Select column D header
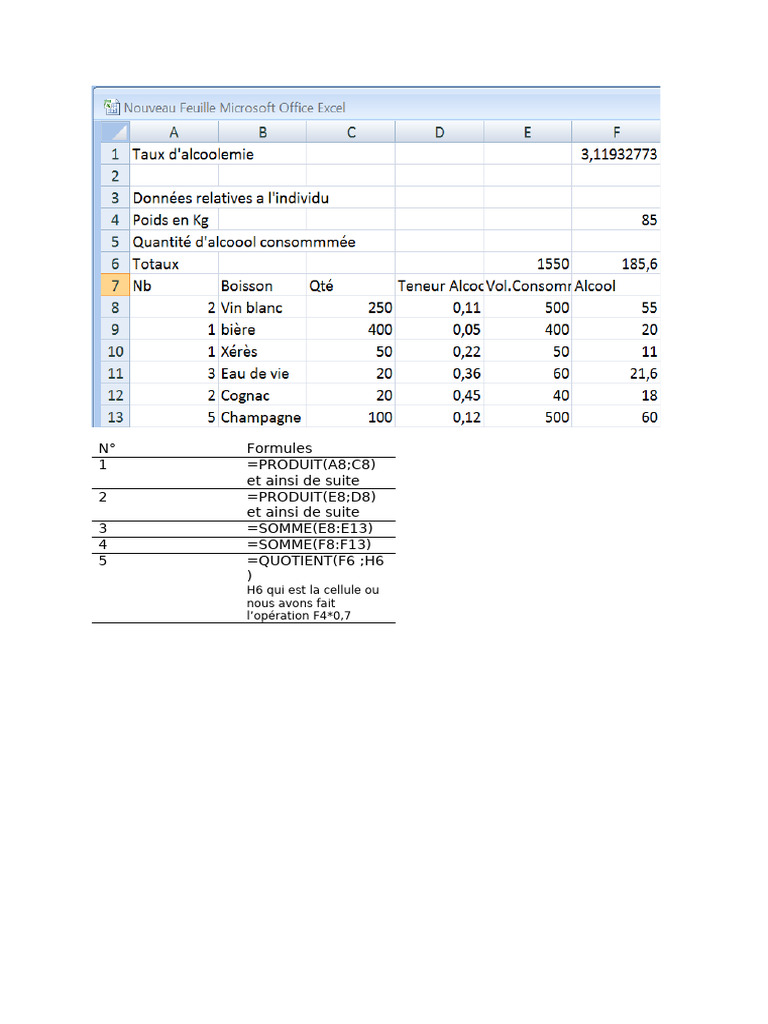The height and width of the screenshot is (1024, 768). click(440, 133)
